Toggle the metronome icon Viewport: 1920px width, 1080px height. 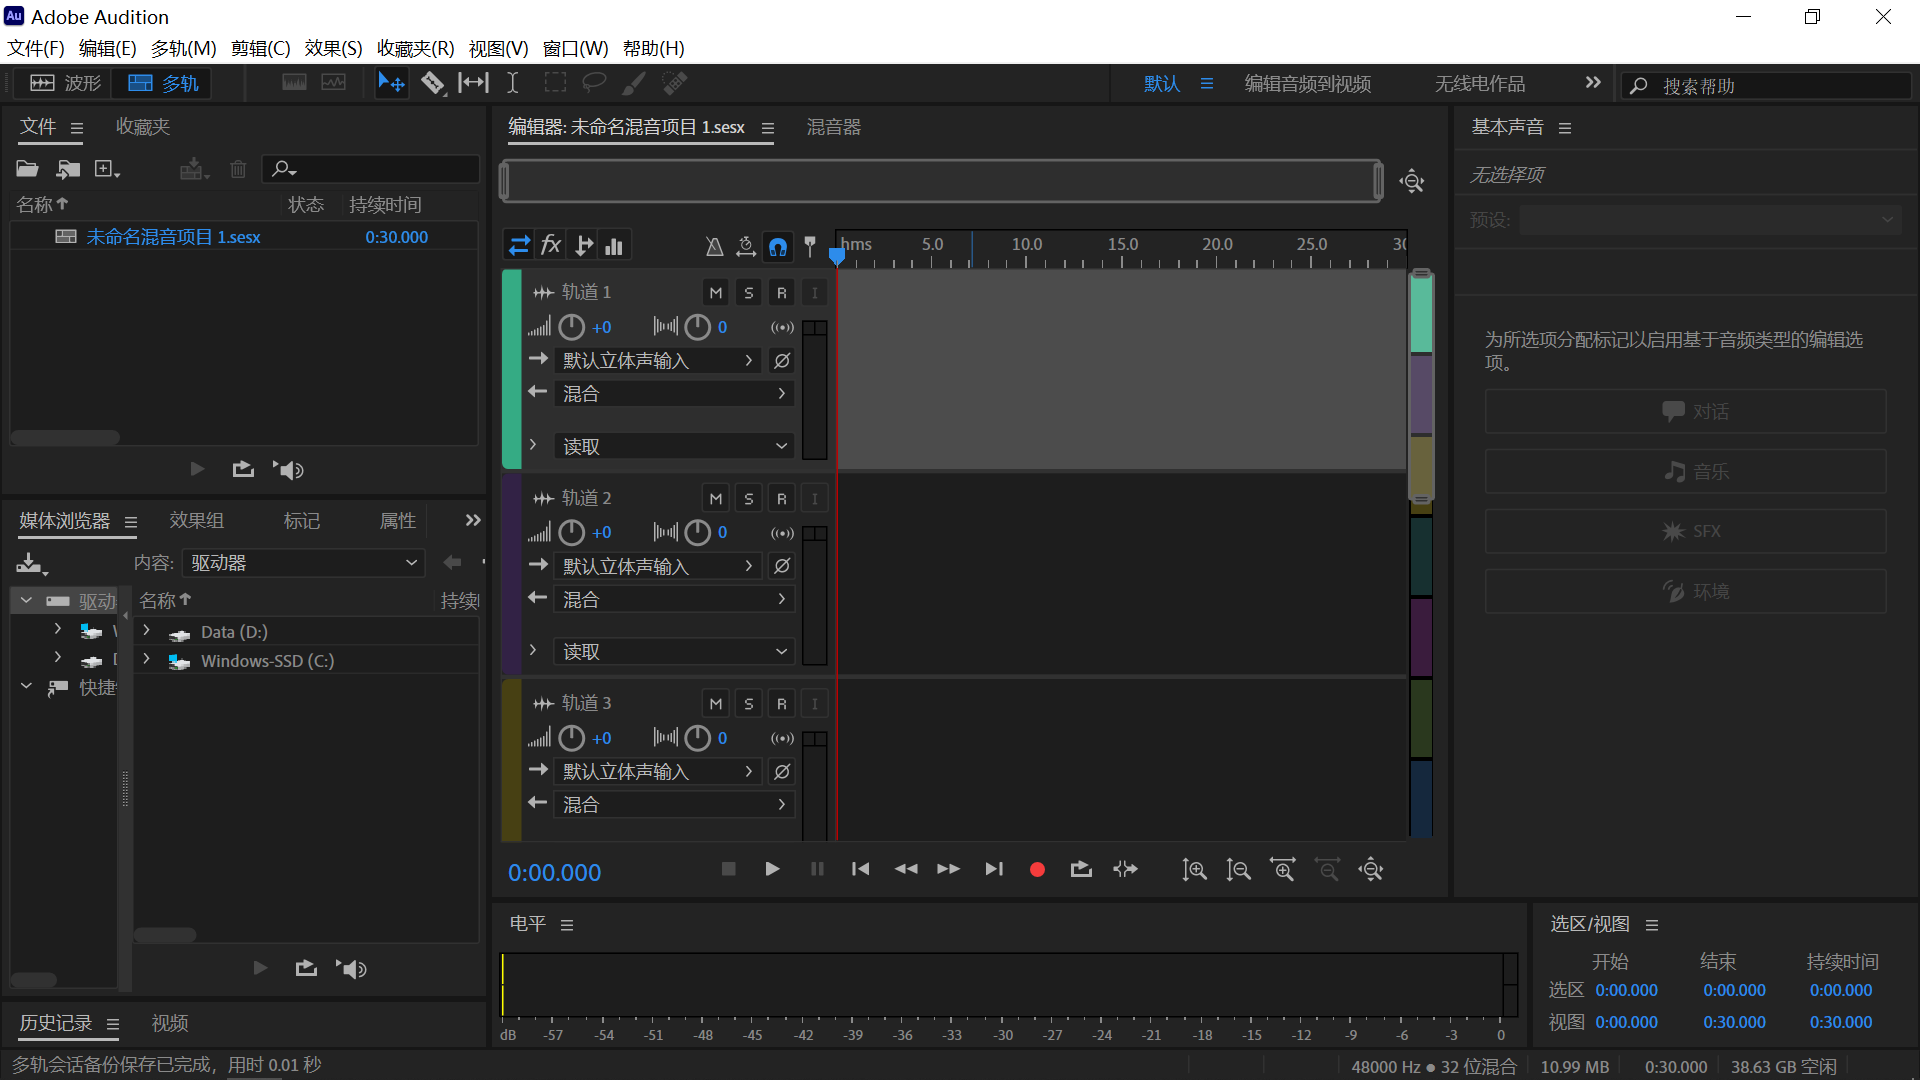click(714, 246)
